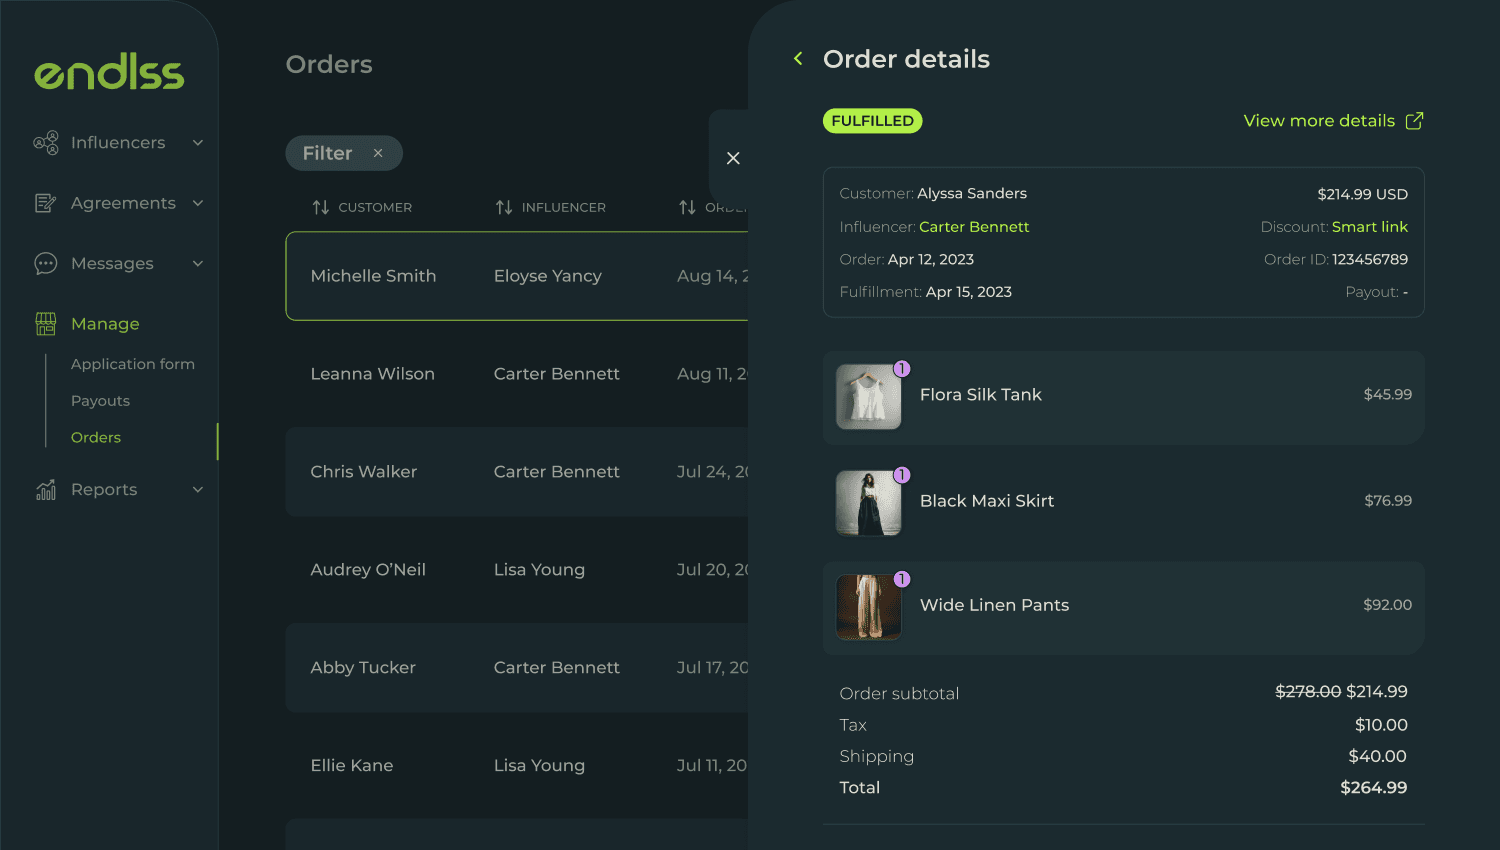The image size is (1500, 850).
Task: Click the Messages chat bubble icon
Action: (x=46, y=264)
